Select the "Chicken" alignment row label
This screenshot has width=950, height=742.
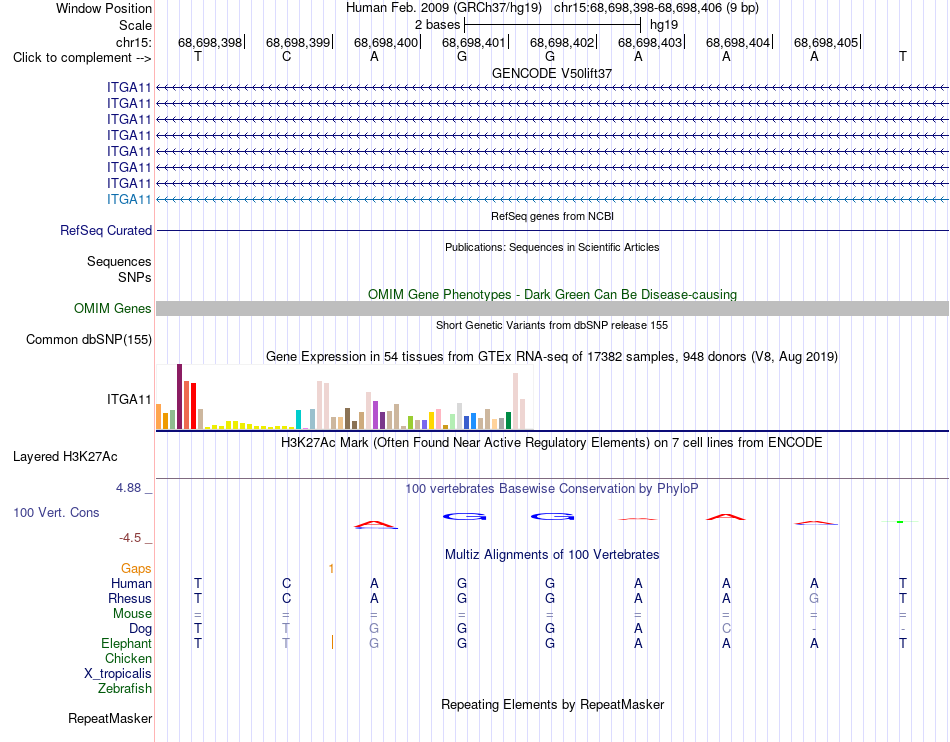[x=128, y=658]
